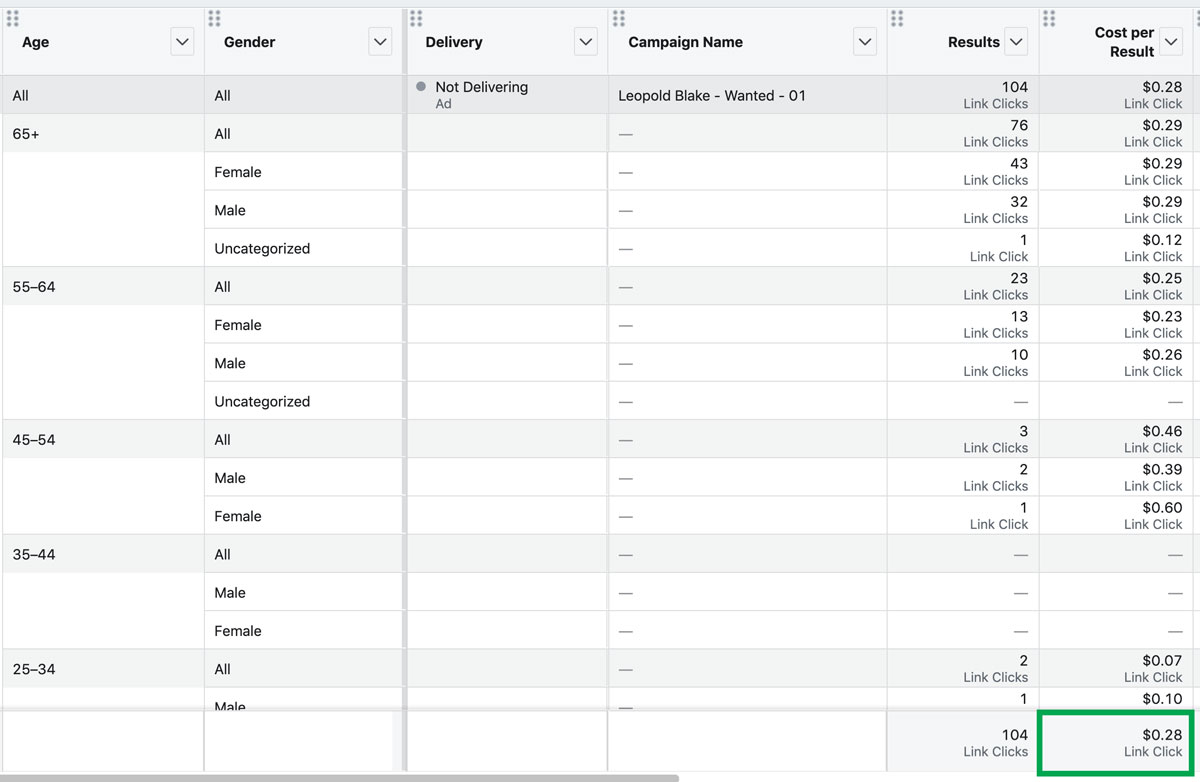The width and height of the screenshot is (1200, 782).
Task: Grab the Cost per Result drag handle
Action: click(1049, 18)
